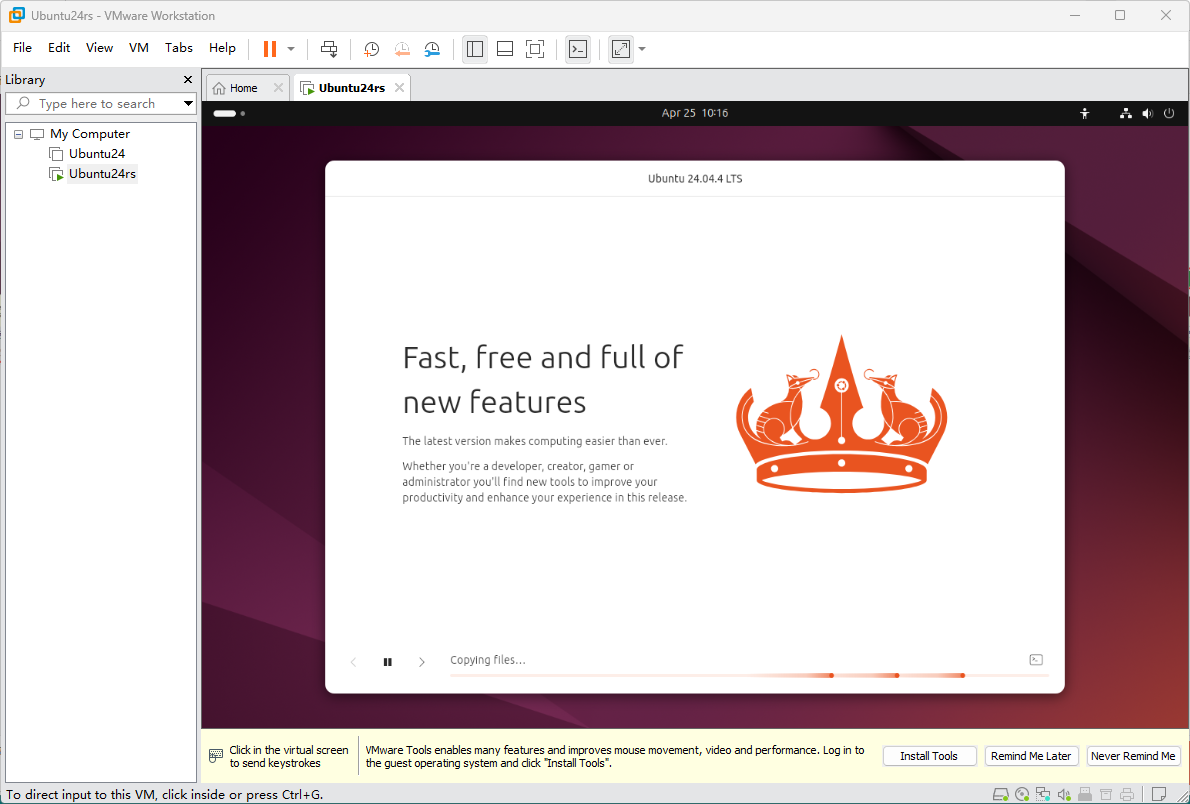Toggle the console view terminal icon in toolbar
Image resolution: width=1190 pixels, height=804 pixels.
pos(578,49)
